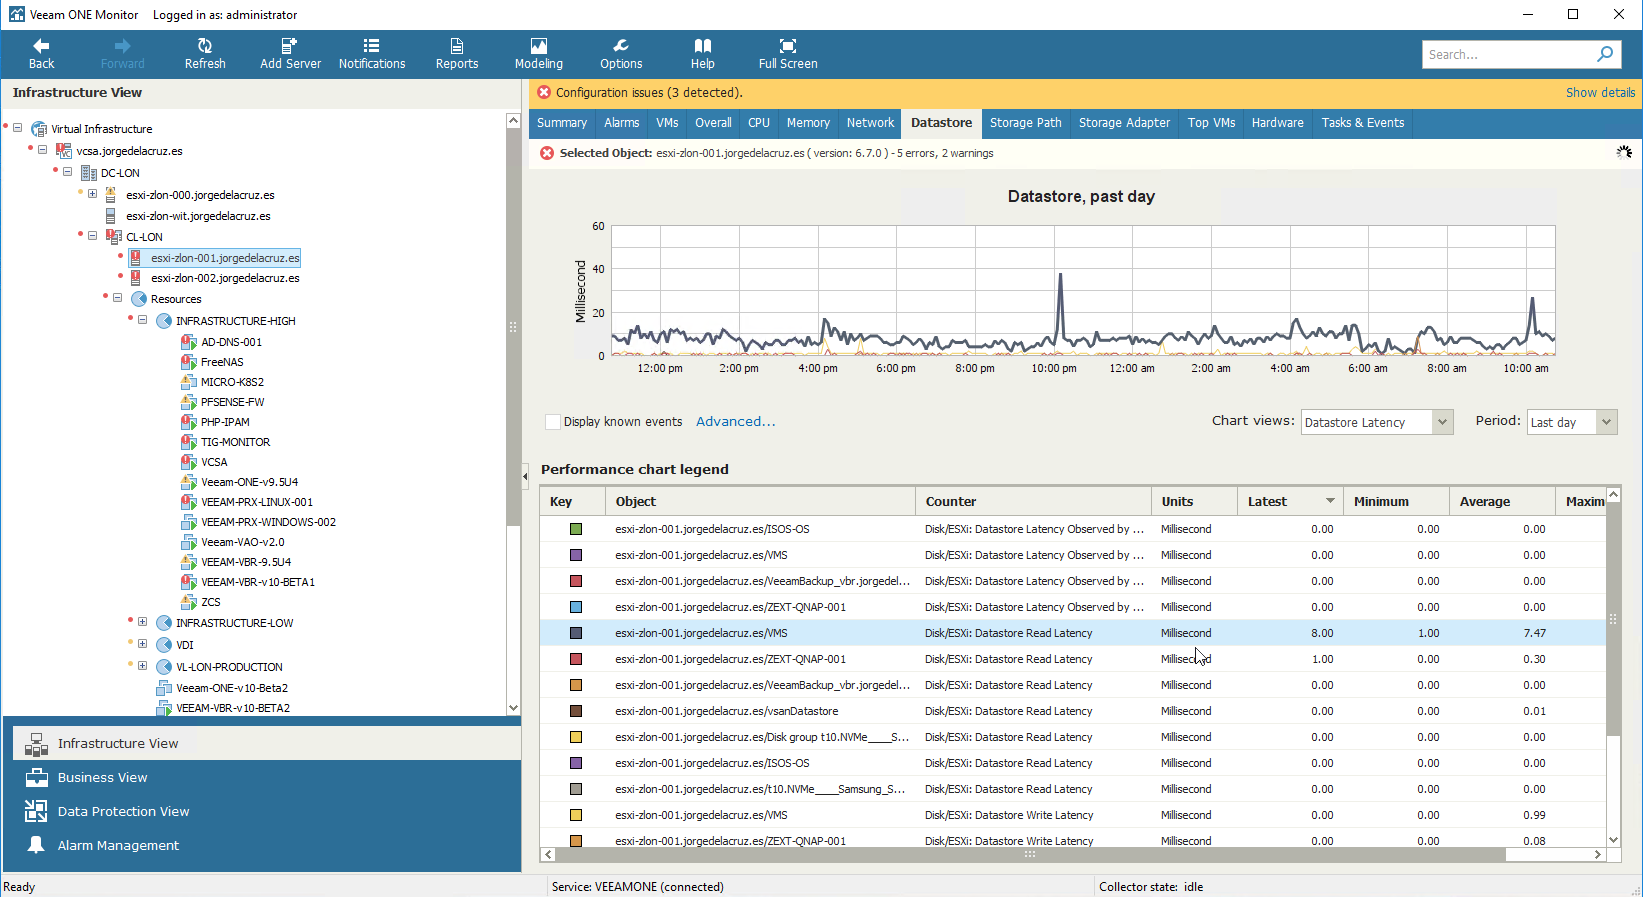The image size is (1643, 897).
Task: Open the Advanced... link
Action: point(735,422)
